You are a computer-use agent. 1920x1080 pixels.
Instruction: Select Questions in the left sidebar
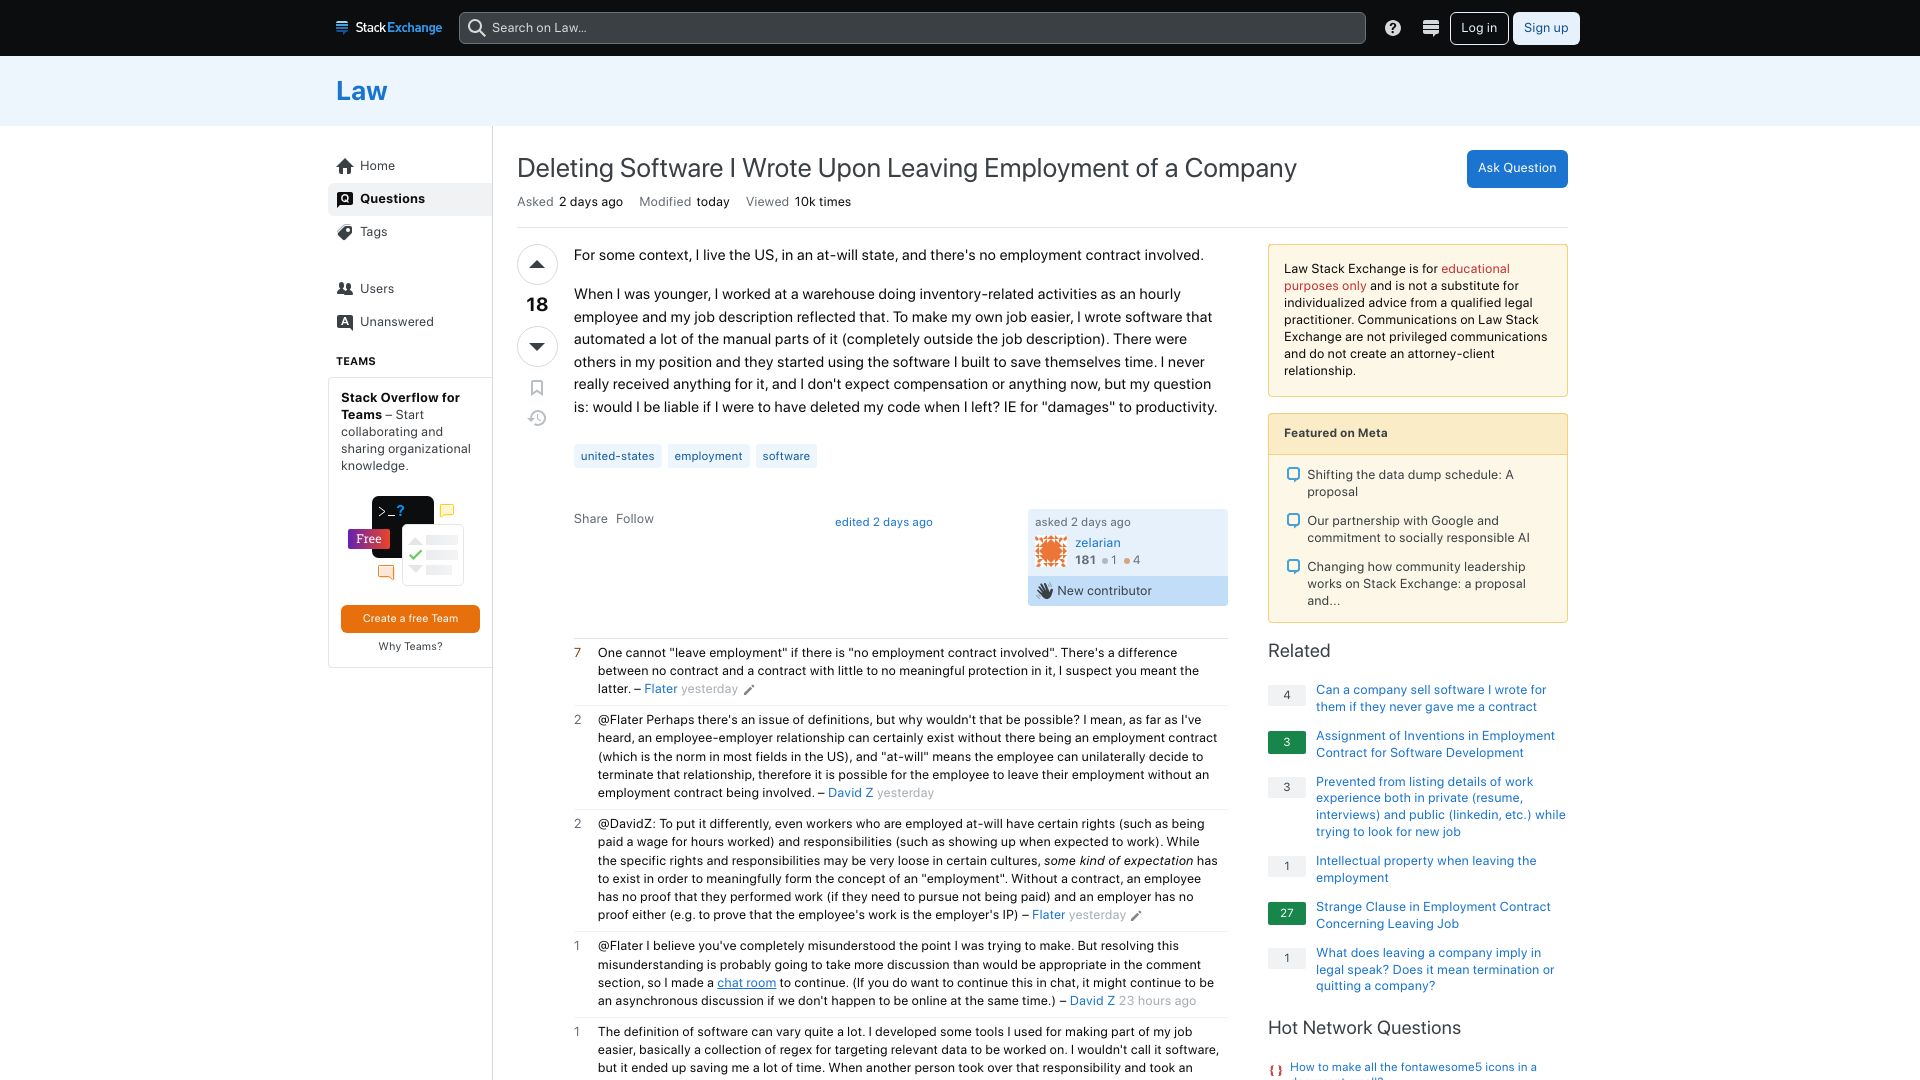[410, 199]
